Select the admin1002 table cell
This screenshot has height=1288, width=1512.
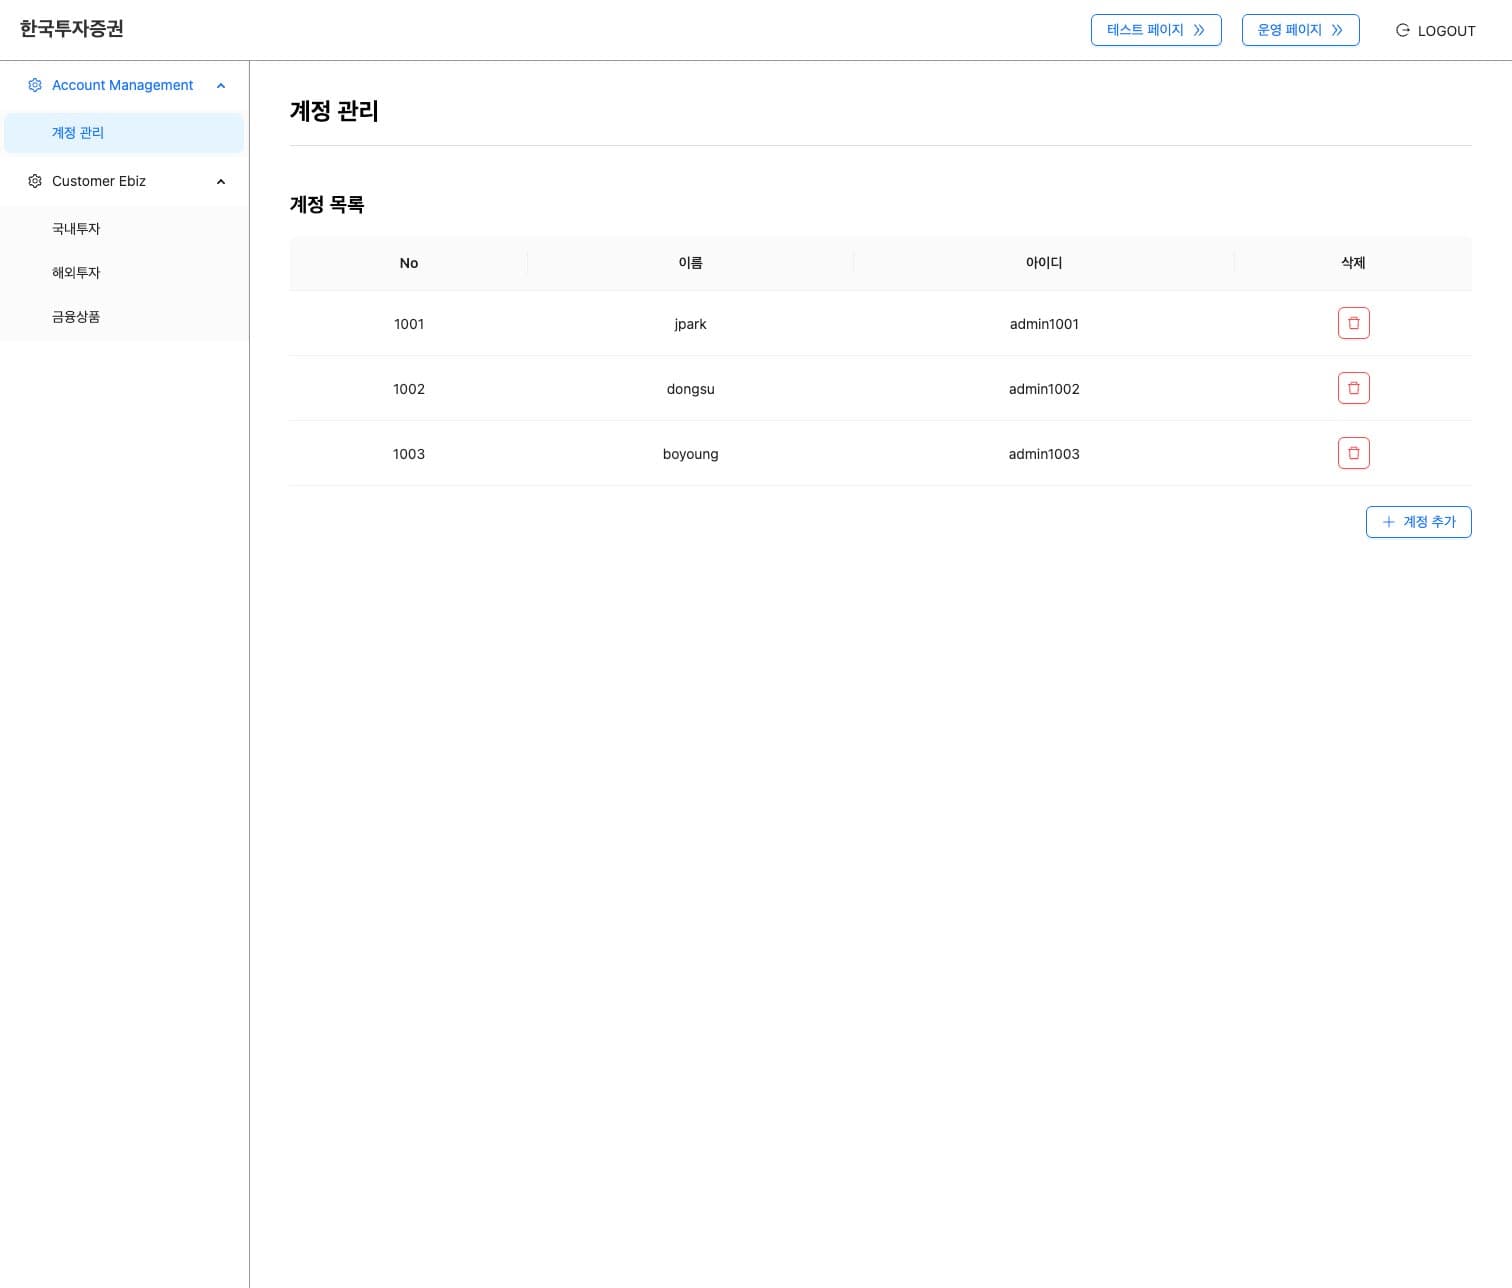tap(1043, 389)
